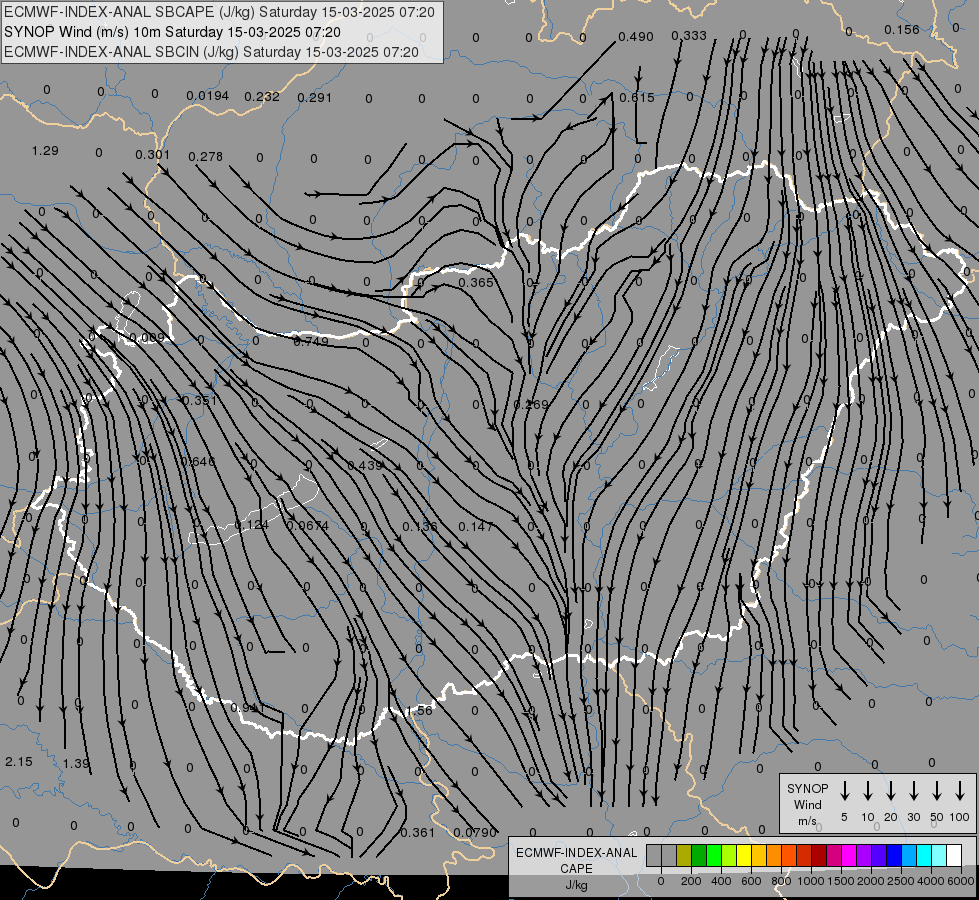Click the wind legend arrow above 5
Screen dimensions: 979x900
tap(844, 791)
